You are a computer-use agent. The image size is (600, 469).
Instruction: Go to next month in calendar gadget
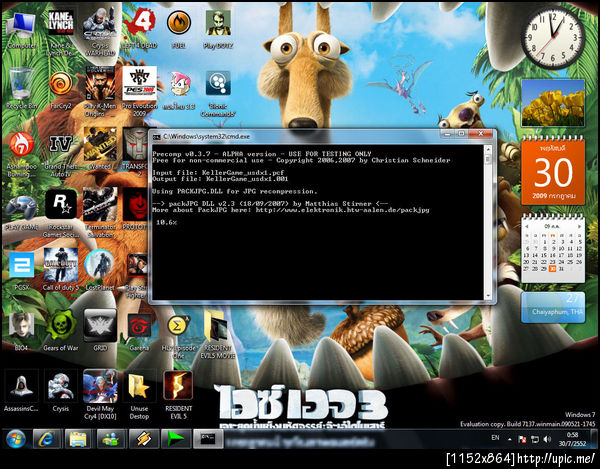pos(579,226)
